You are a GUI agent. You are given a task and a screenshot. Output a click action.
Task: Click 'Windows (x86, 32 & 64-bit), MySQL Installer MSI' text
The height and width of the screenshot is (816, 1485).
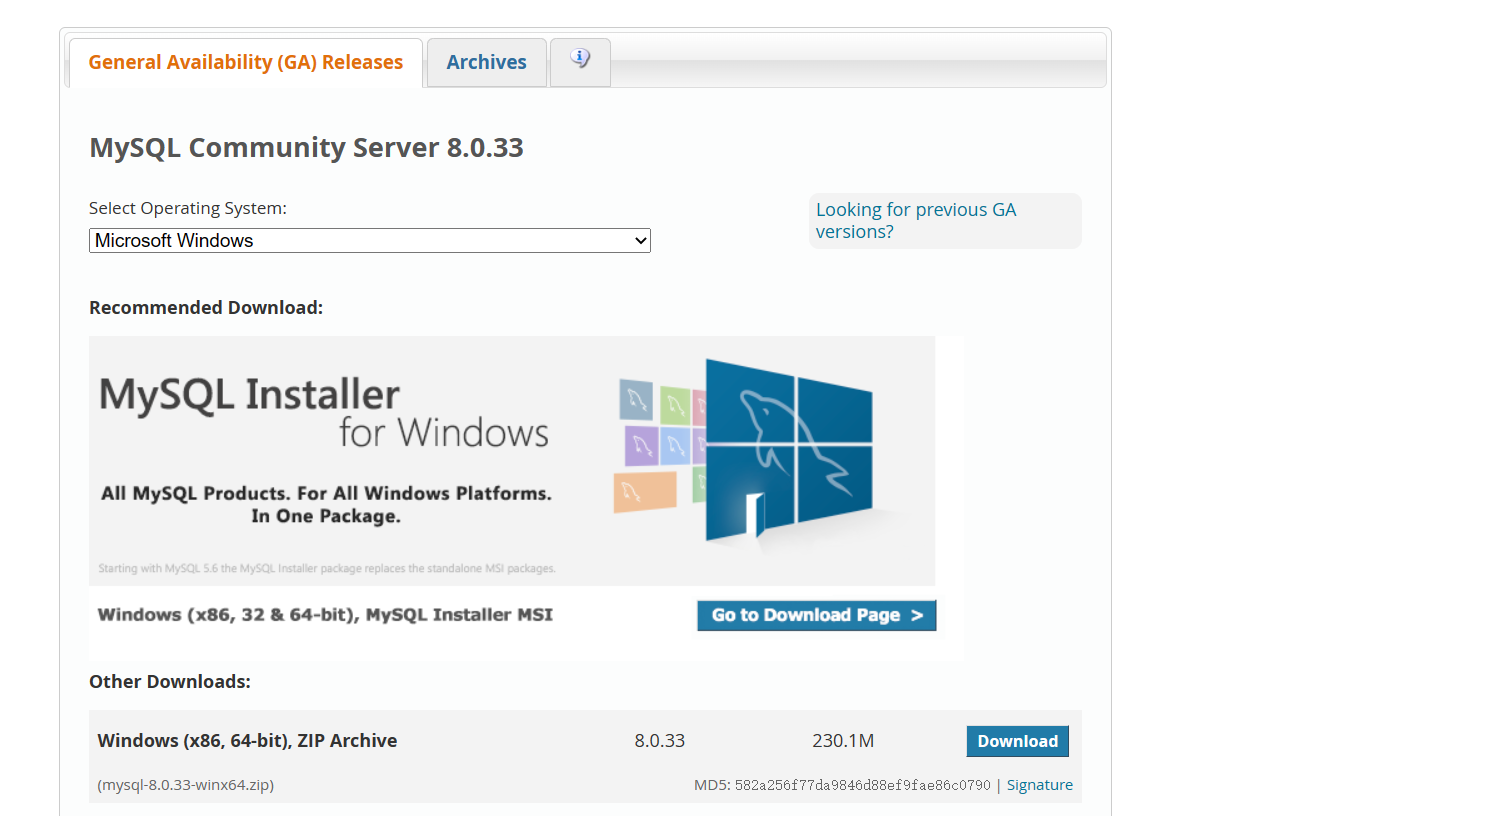point(325,615)
